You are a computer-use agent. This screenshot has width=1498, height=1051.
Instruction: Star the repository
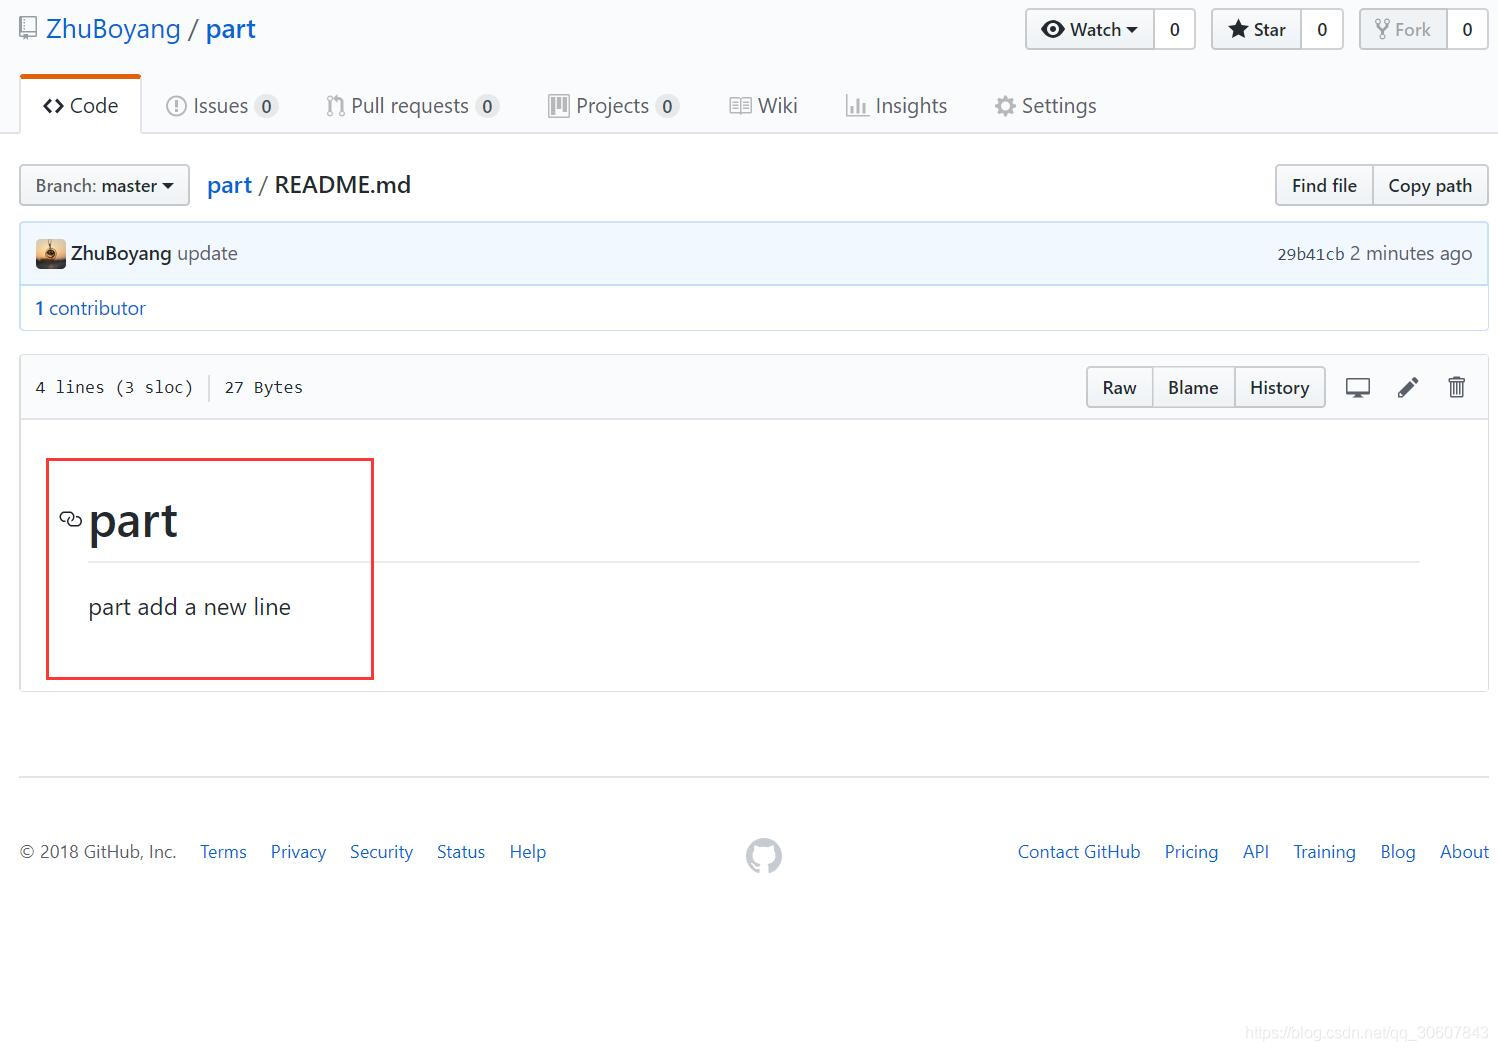coord(1256,29)
